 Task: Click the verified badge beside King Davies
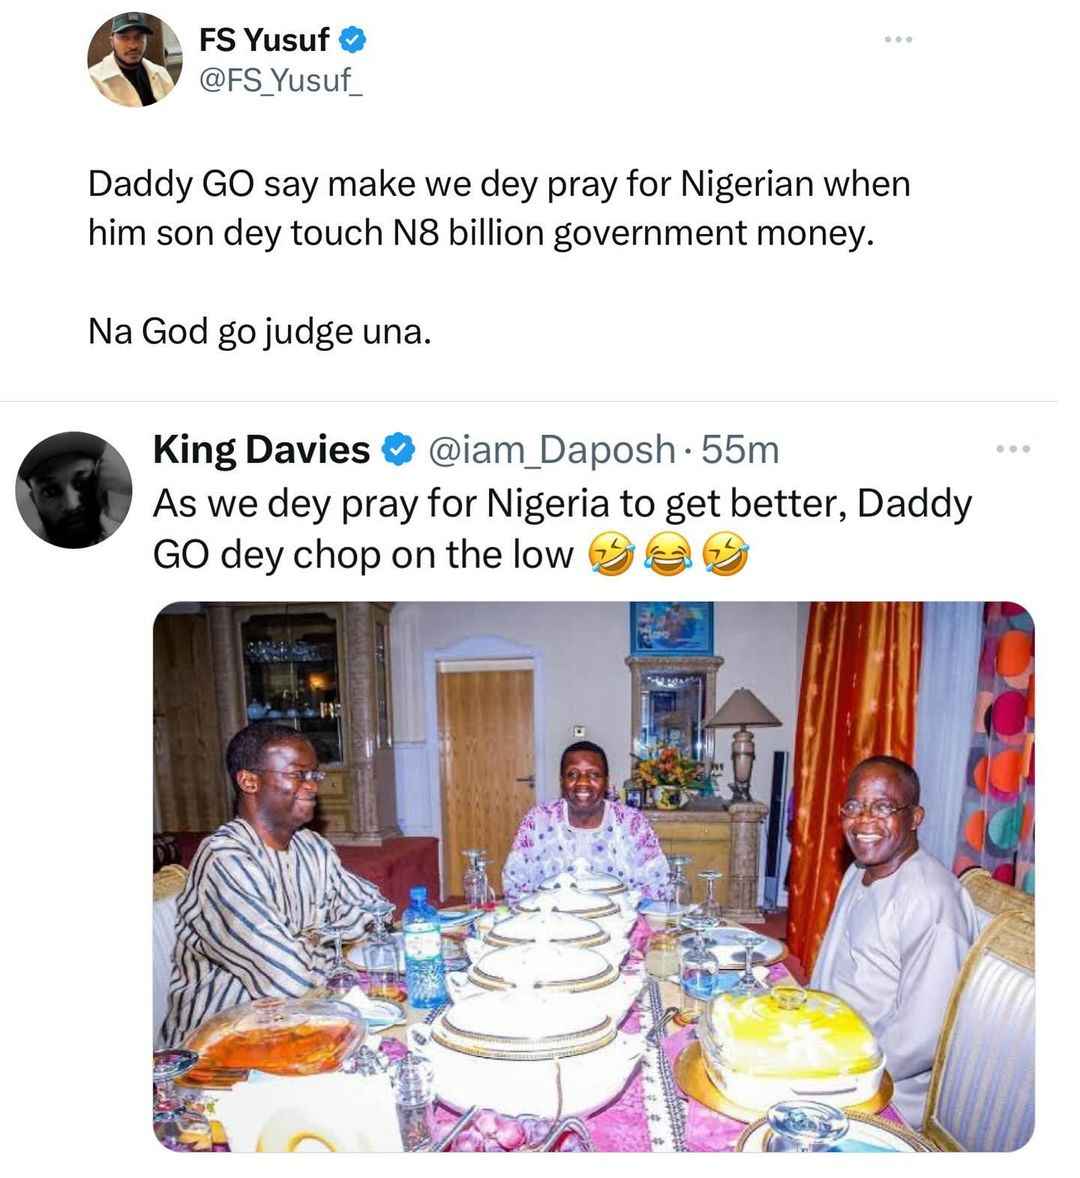(397, 449)
